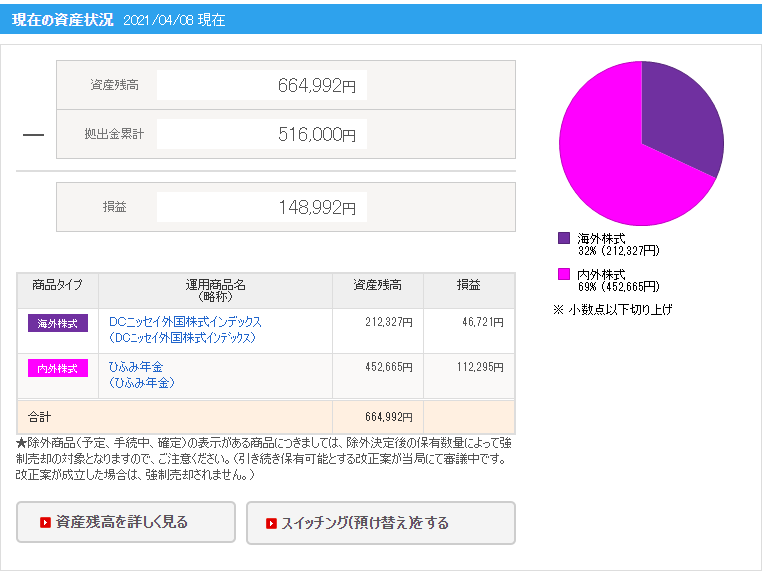The height and width of the screenshot is (579, 770).
Task: Click the スイッチング(預け替え)をする button
Action: (x=381, y=523)
